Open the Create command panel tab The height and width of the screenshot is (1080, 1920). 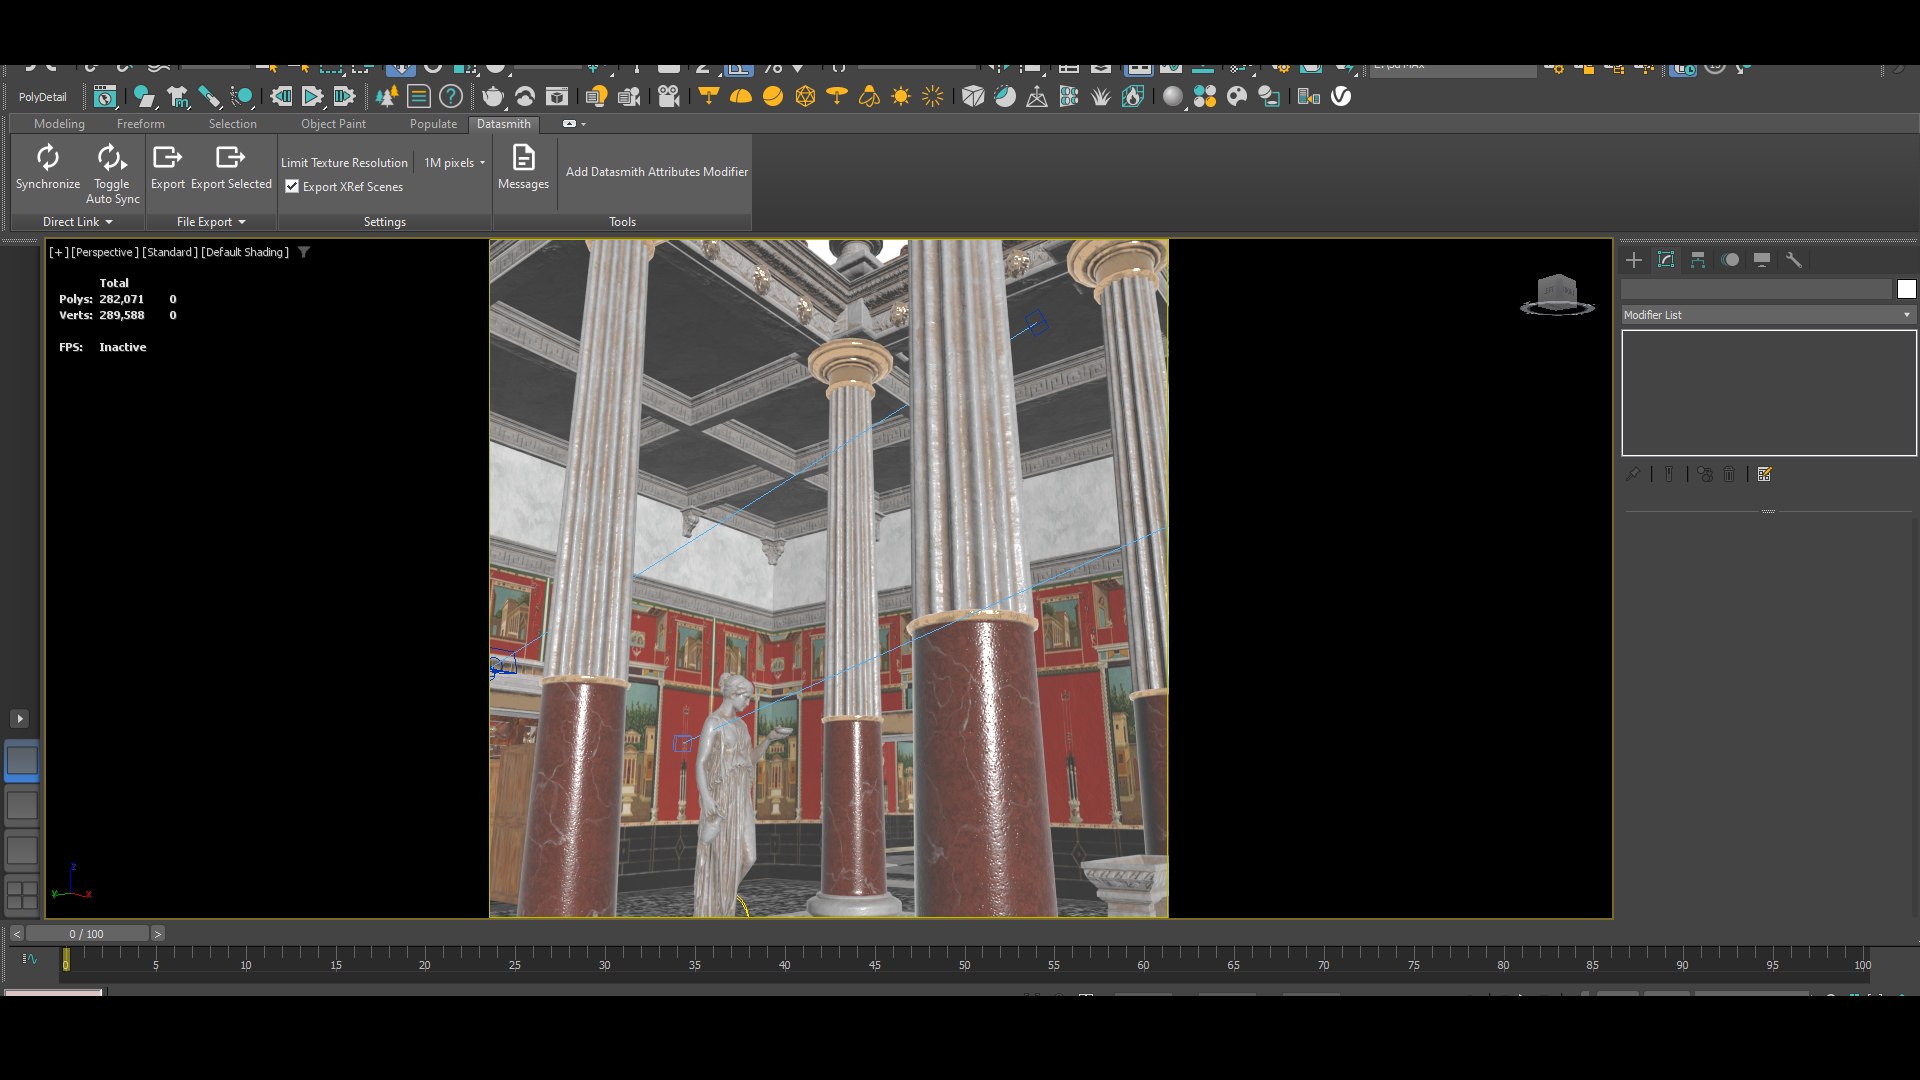[x=1634, y=260]
